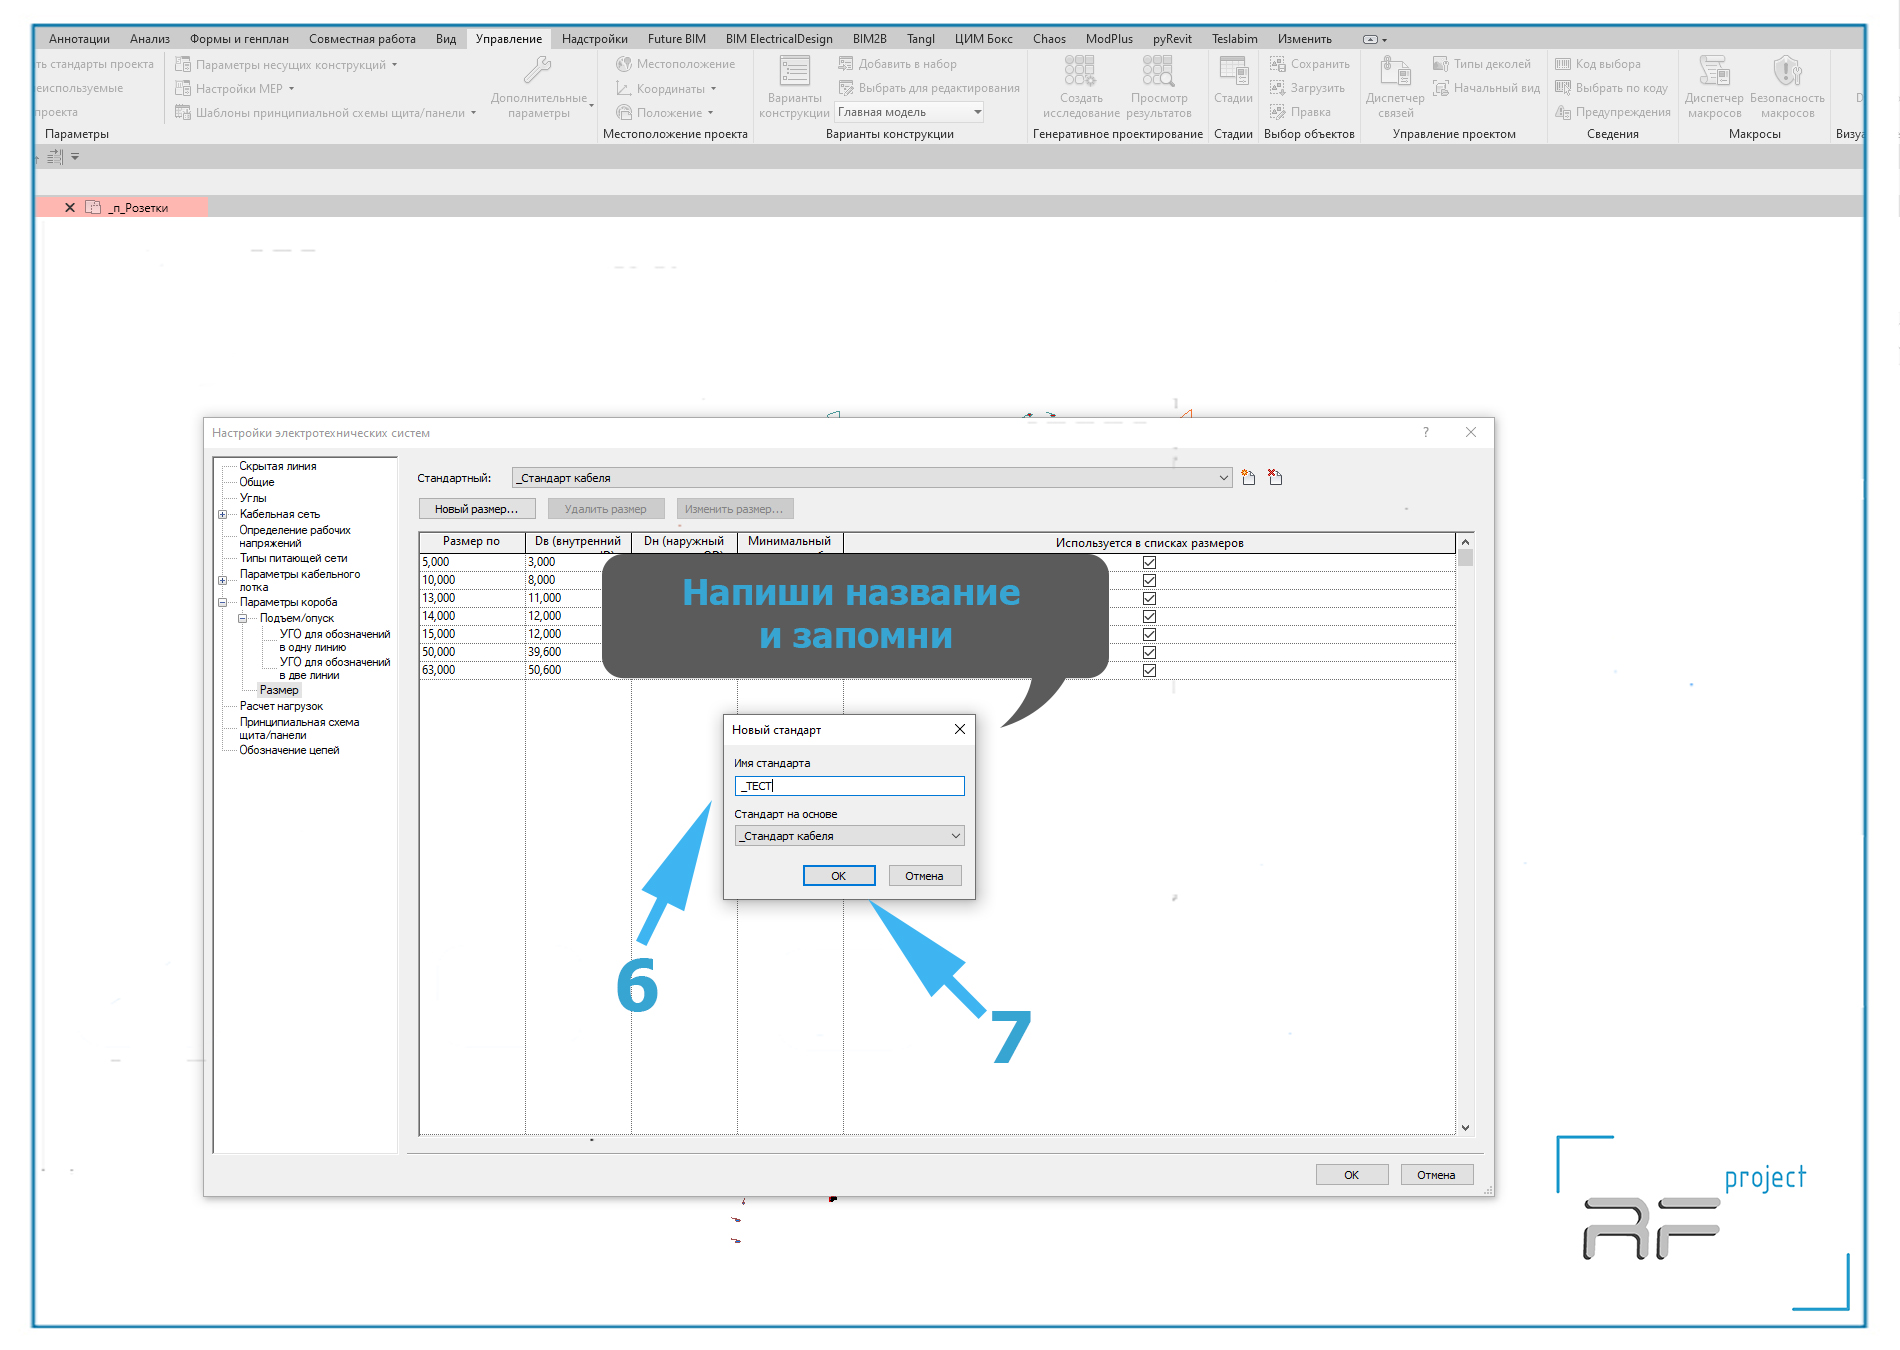Image resolution: width=1900 pixels, height=1350 pixels.
Task: Open the Стандарт на основе dropdown
Action: [849, 836]
